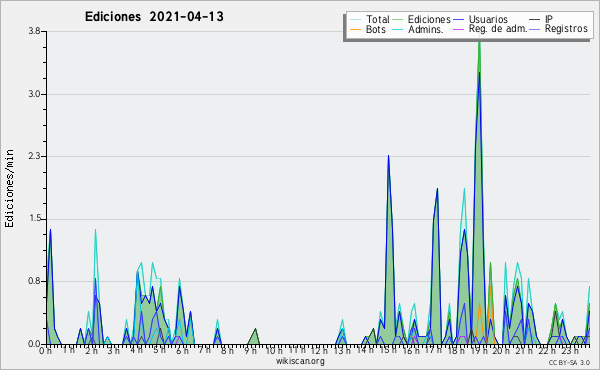
Task: Click the '15 h' x-axis label
Action: pos(387,350)
